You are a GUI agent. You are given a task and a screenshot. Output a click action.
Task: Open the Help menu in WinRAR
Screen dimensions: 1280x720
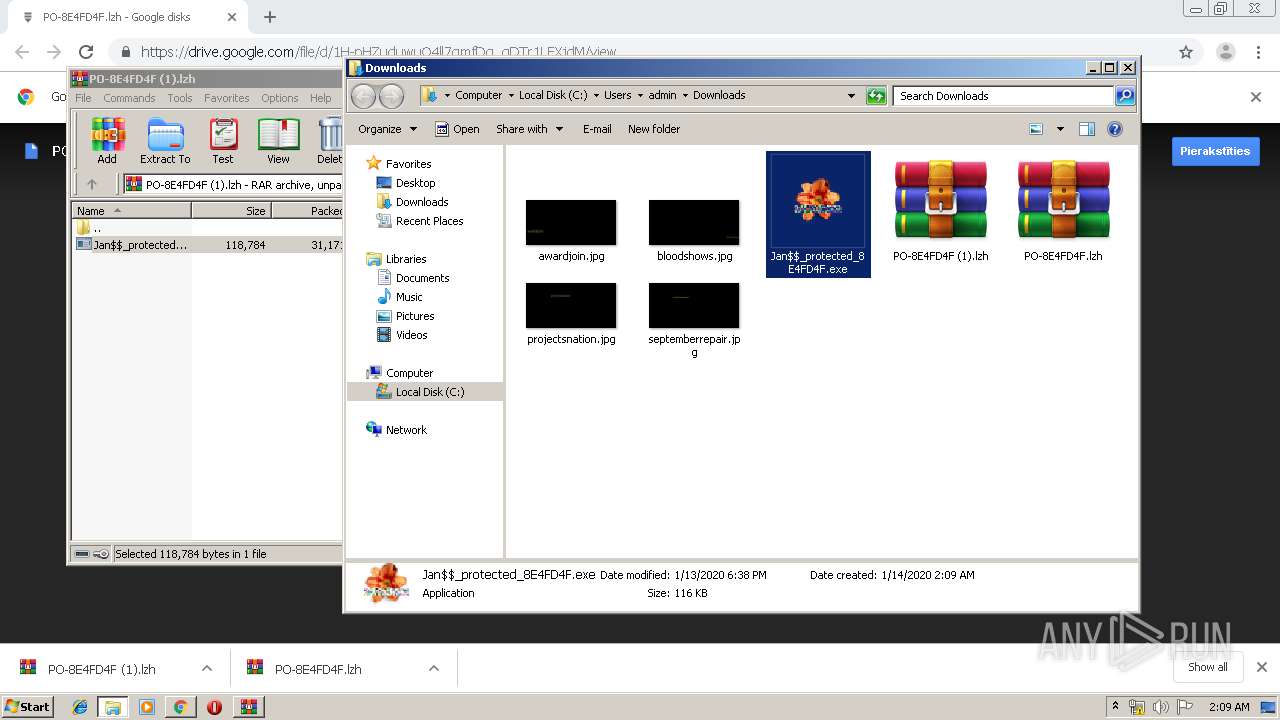(320, 98)
